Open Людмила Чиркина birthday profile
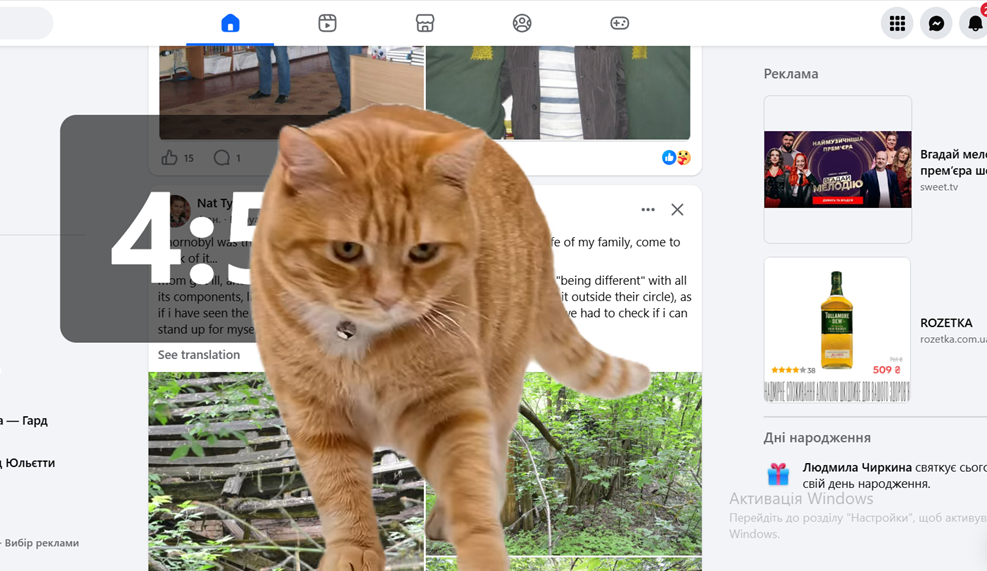This screenshot has width=987, height=571. click(857, 468)
